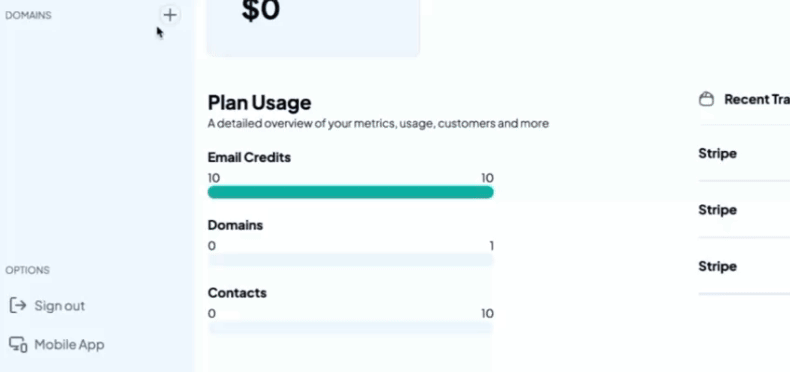Add a new domain with plus icon
Screen dimensions: 790x372
(170, 15)
